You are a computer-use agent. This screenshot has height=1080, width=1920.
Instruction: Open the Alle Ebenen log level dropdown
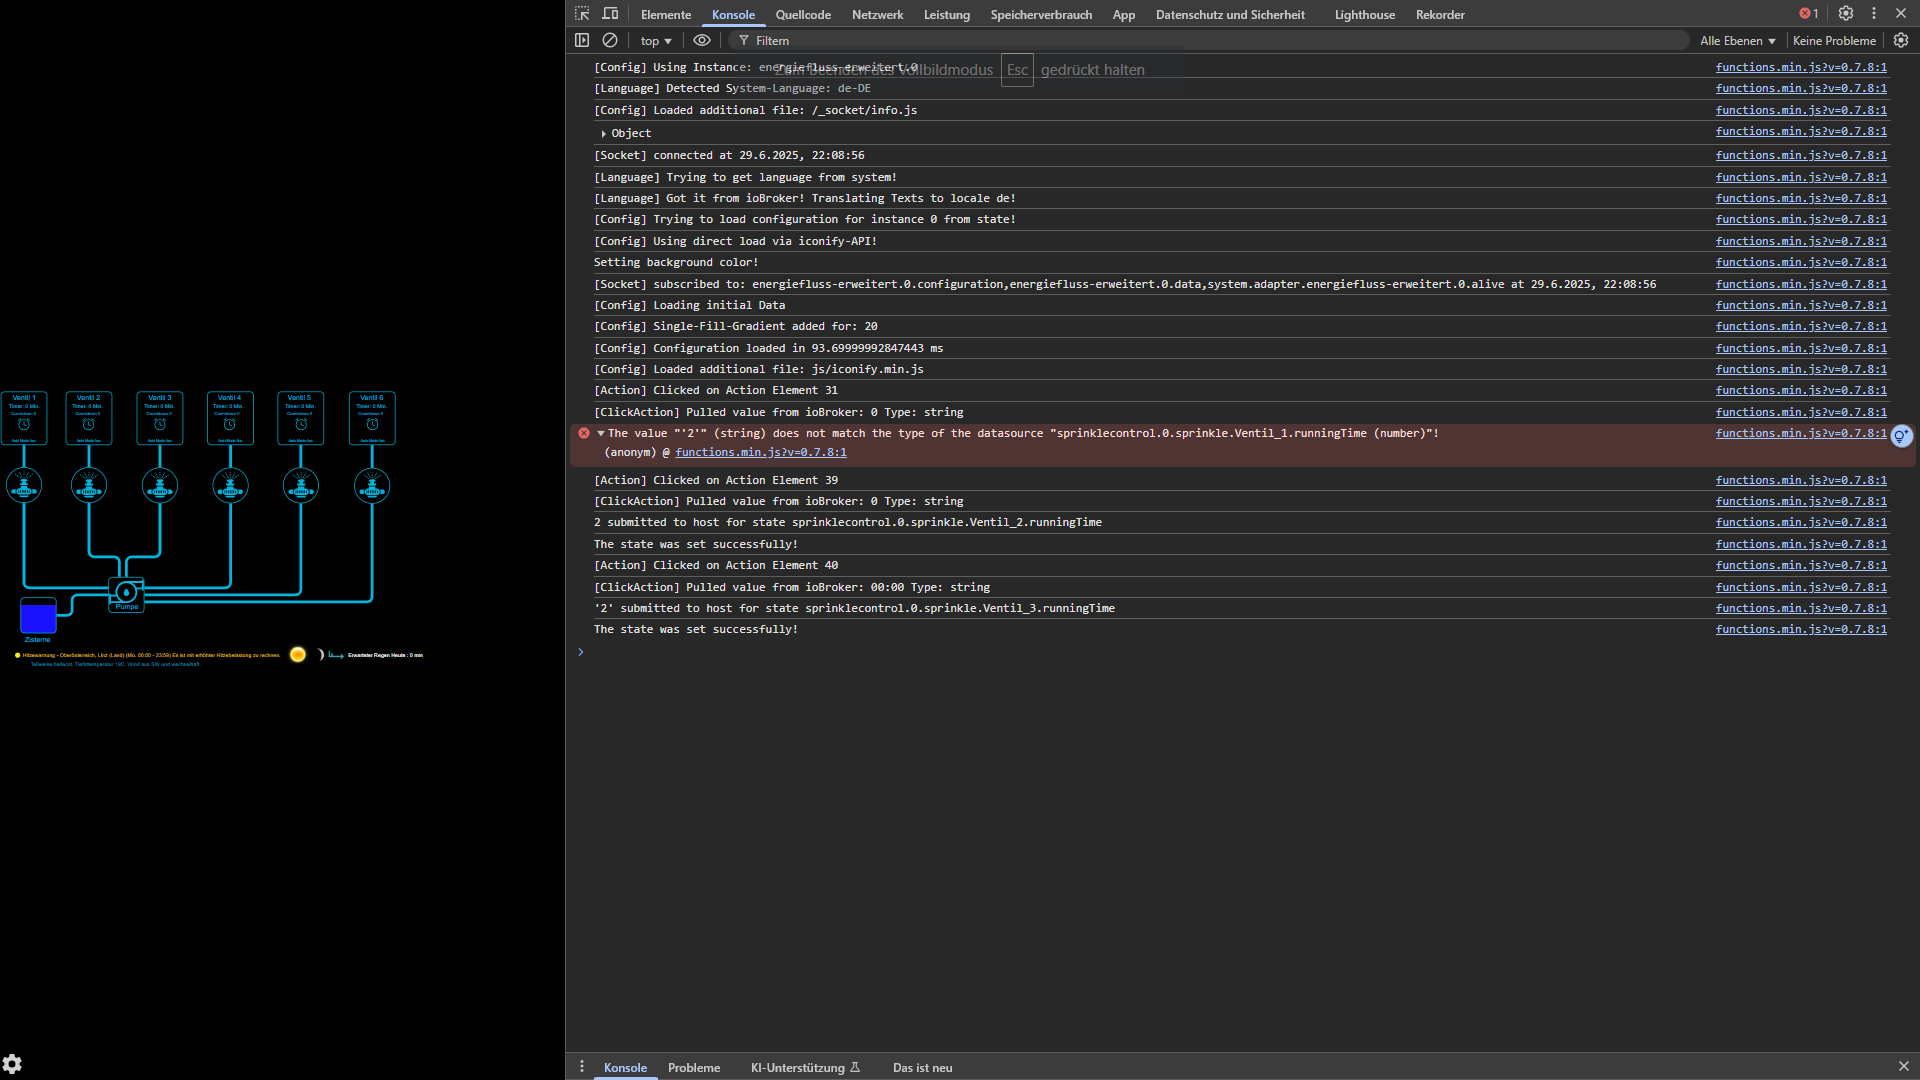coord(1737,41)
